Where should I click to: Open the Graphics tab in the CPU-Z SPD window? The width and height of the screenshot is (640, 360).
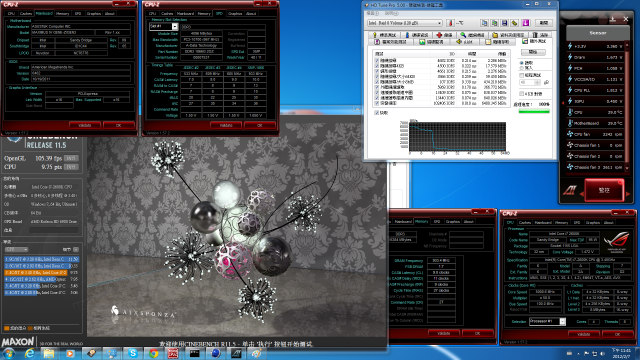coord(235,13)
